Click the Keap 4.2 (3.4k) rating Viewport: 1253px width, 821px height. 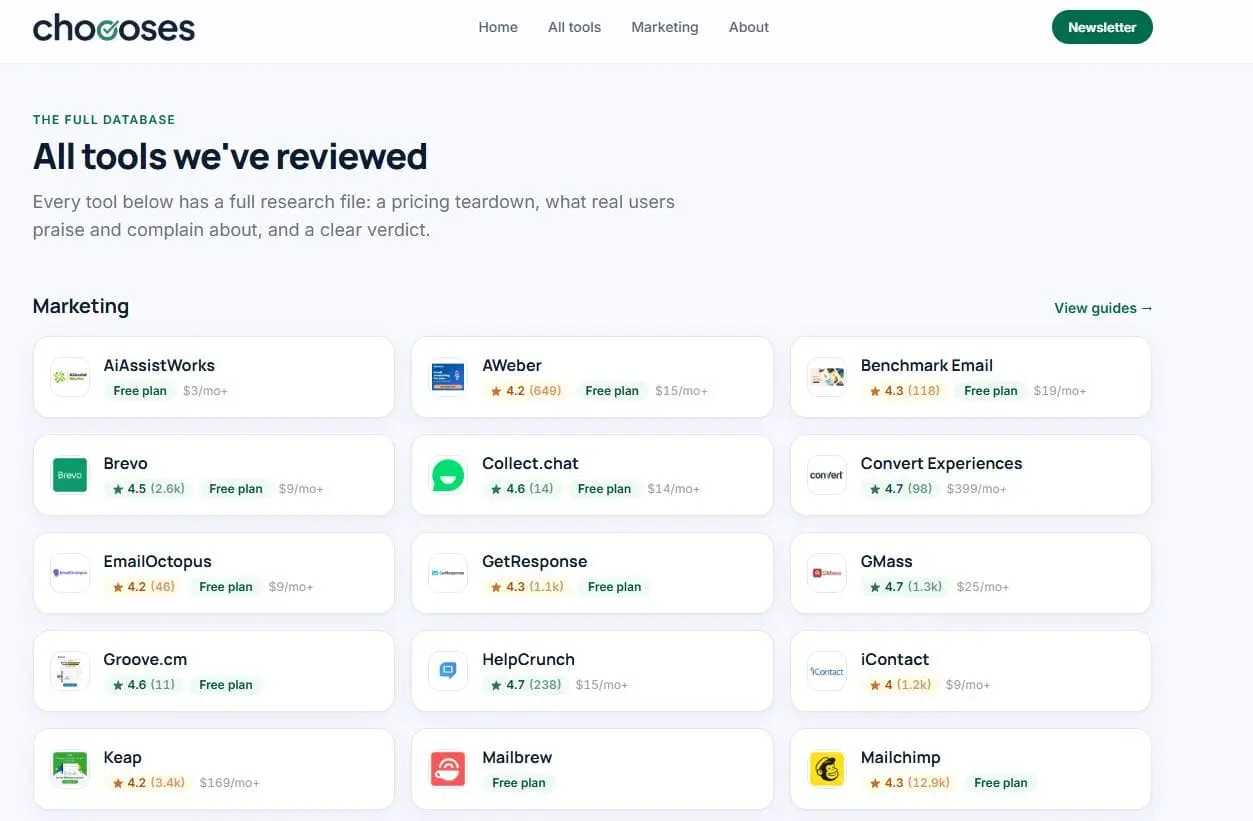[149, 783]
